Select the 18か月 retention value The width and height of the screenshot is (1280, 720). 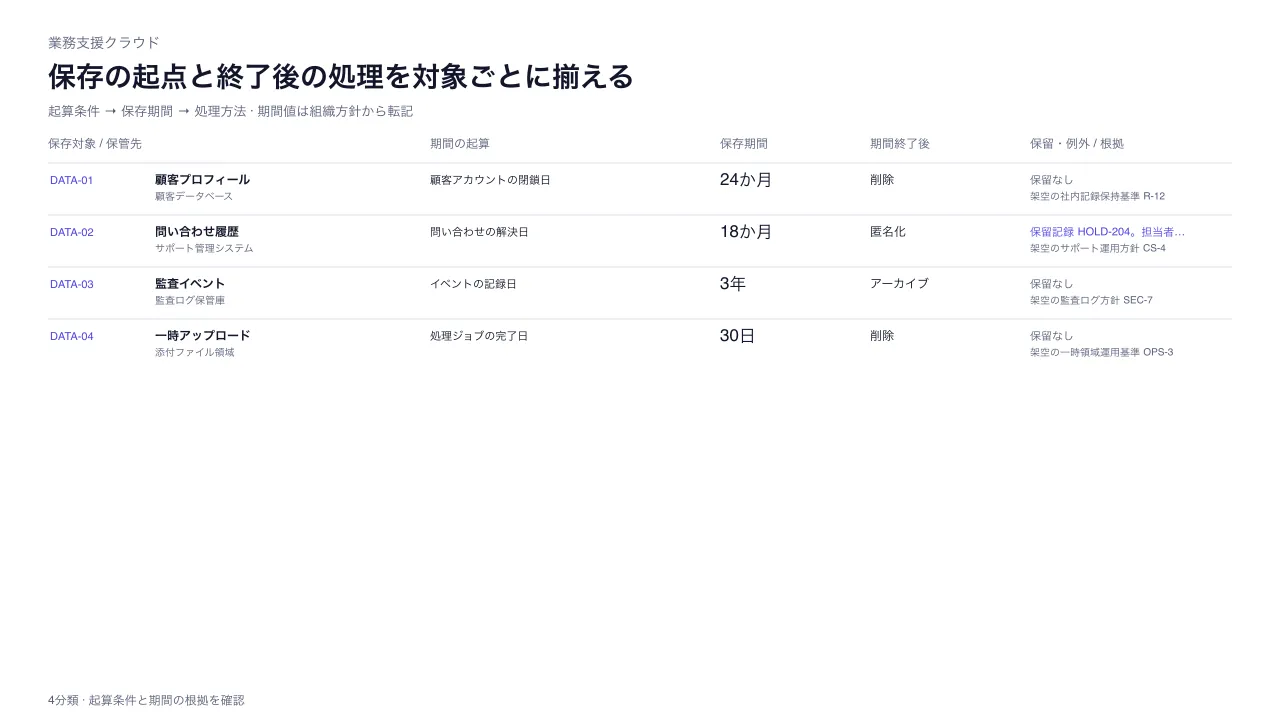pyautogui.click(x=746, y=232)
